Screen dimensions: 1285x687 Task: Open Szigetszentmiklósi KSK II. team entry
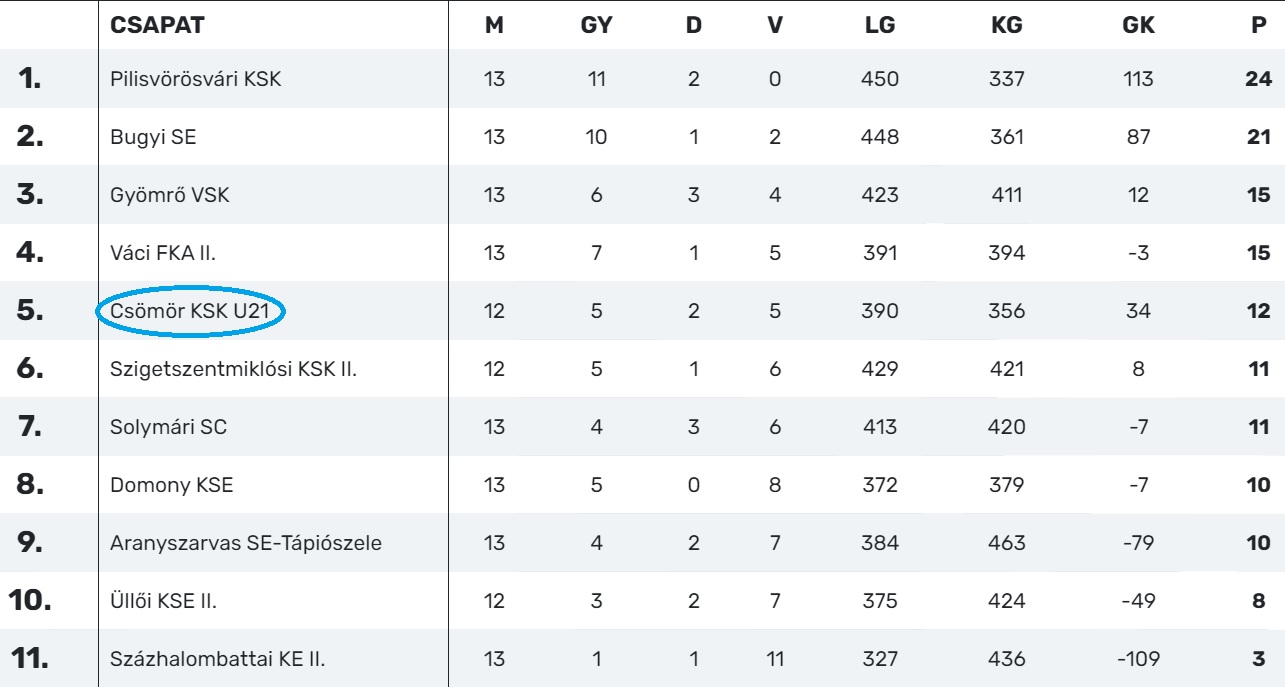(x=234, y=370)
